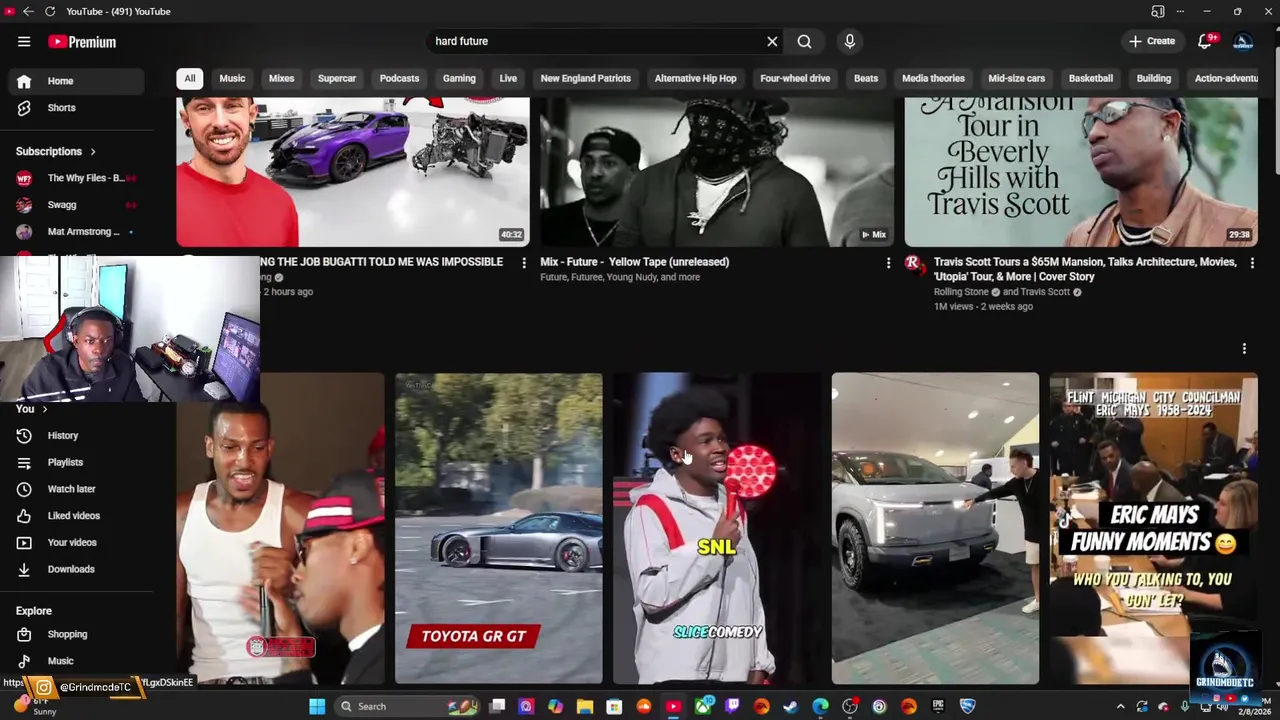The image size is (1280, 720).
Task: Select the Music filter chip
Action: click(232, 78)
